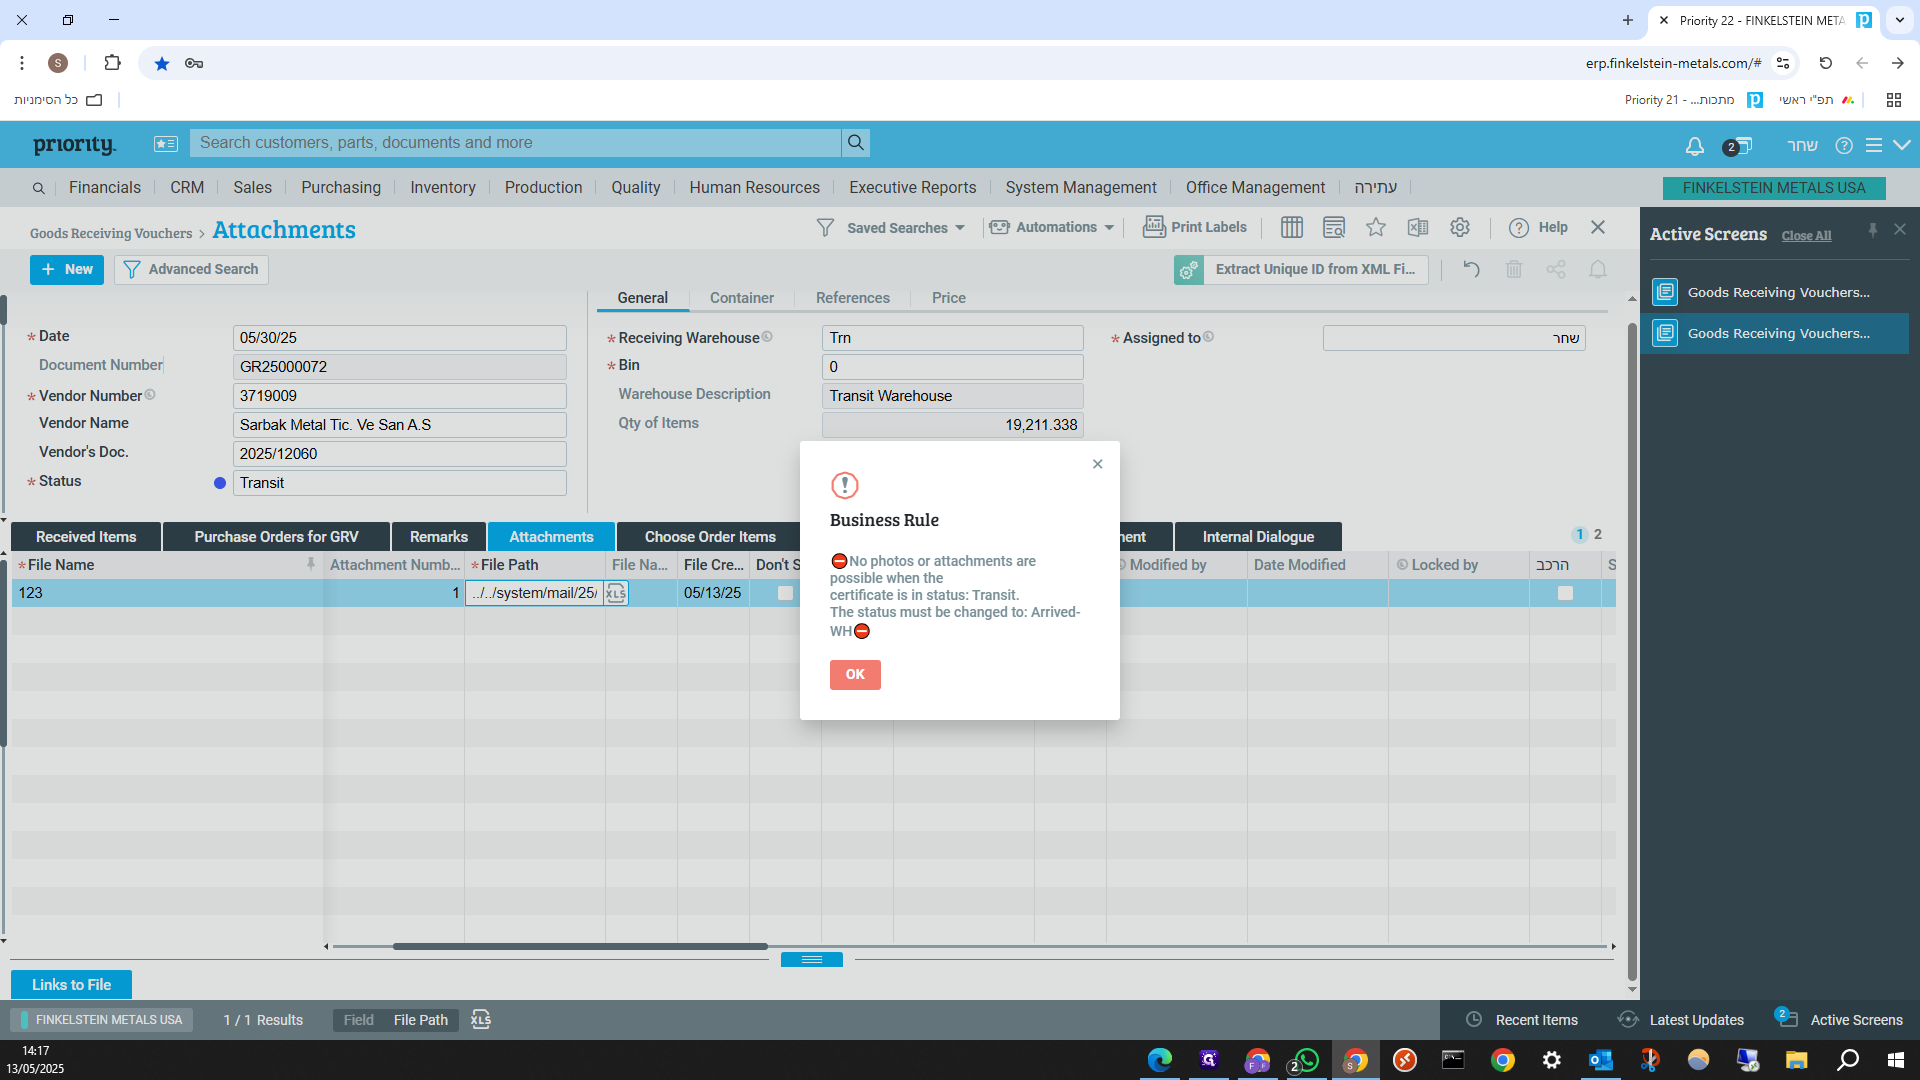Viewport: 1920px width, 1080px height.
Task: Click the undo arrow icon
Action: click(1471, 269)
